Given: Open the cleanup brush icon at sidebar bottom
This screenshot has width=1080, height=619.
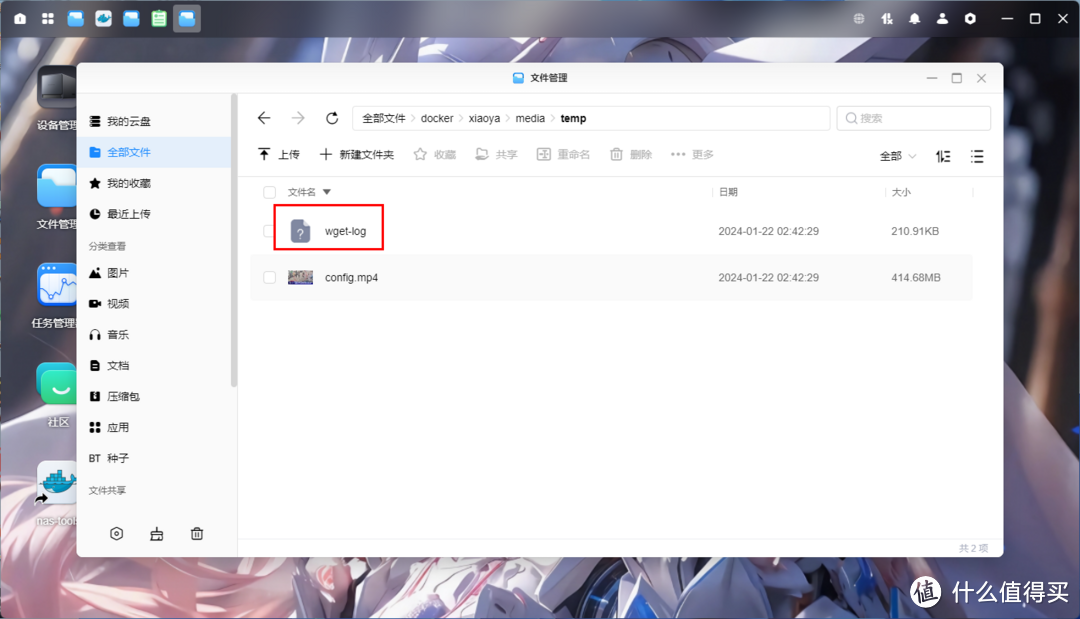Looking at the screenshot, I should tap(156, 533).
